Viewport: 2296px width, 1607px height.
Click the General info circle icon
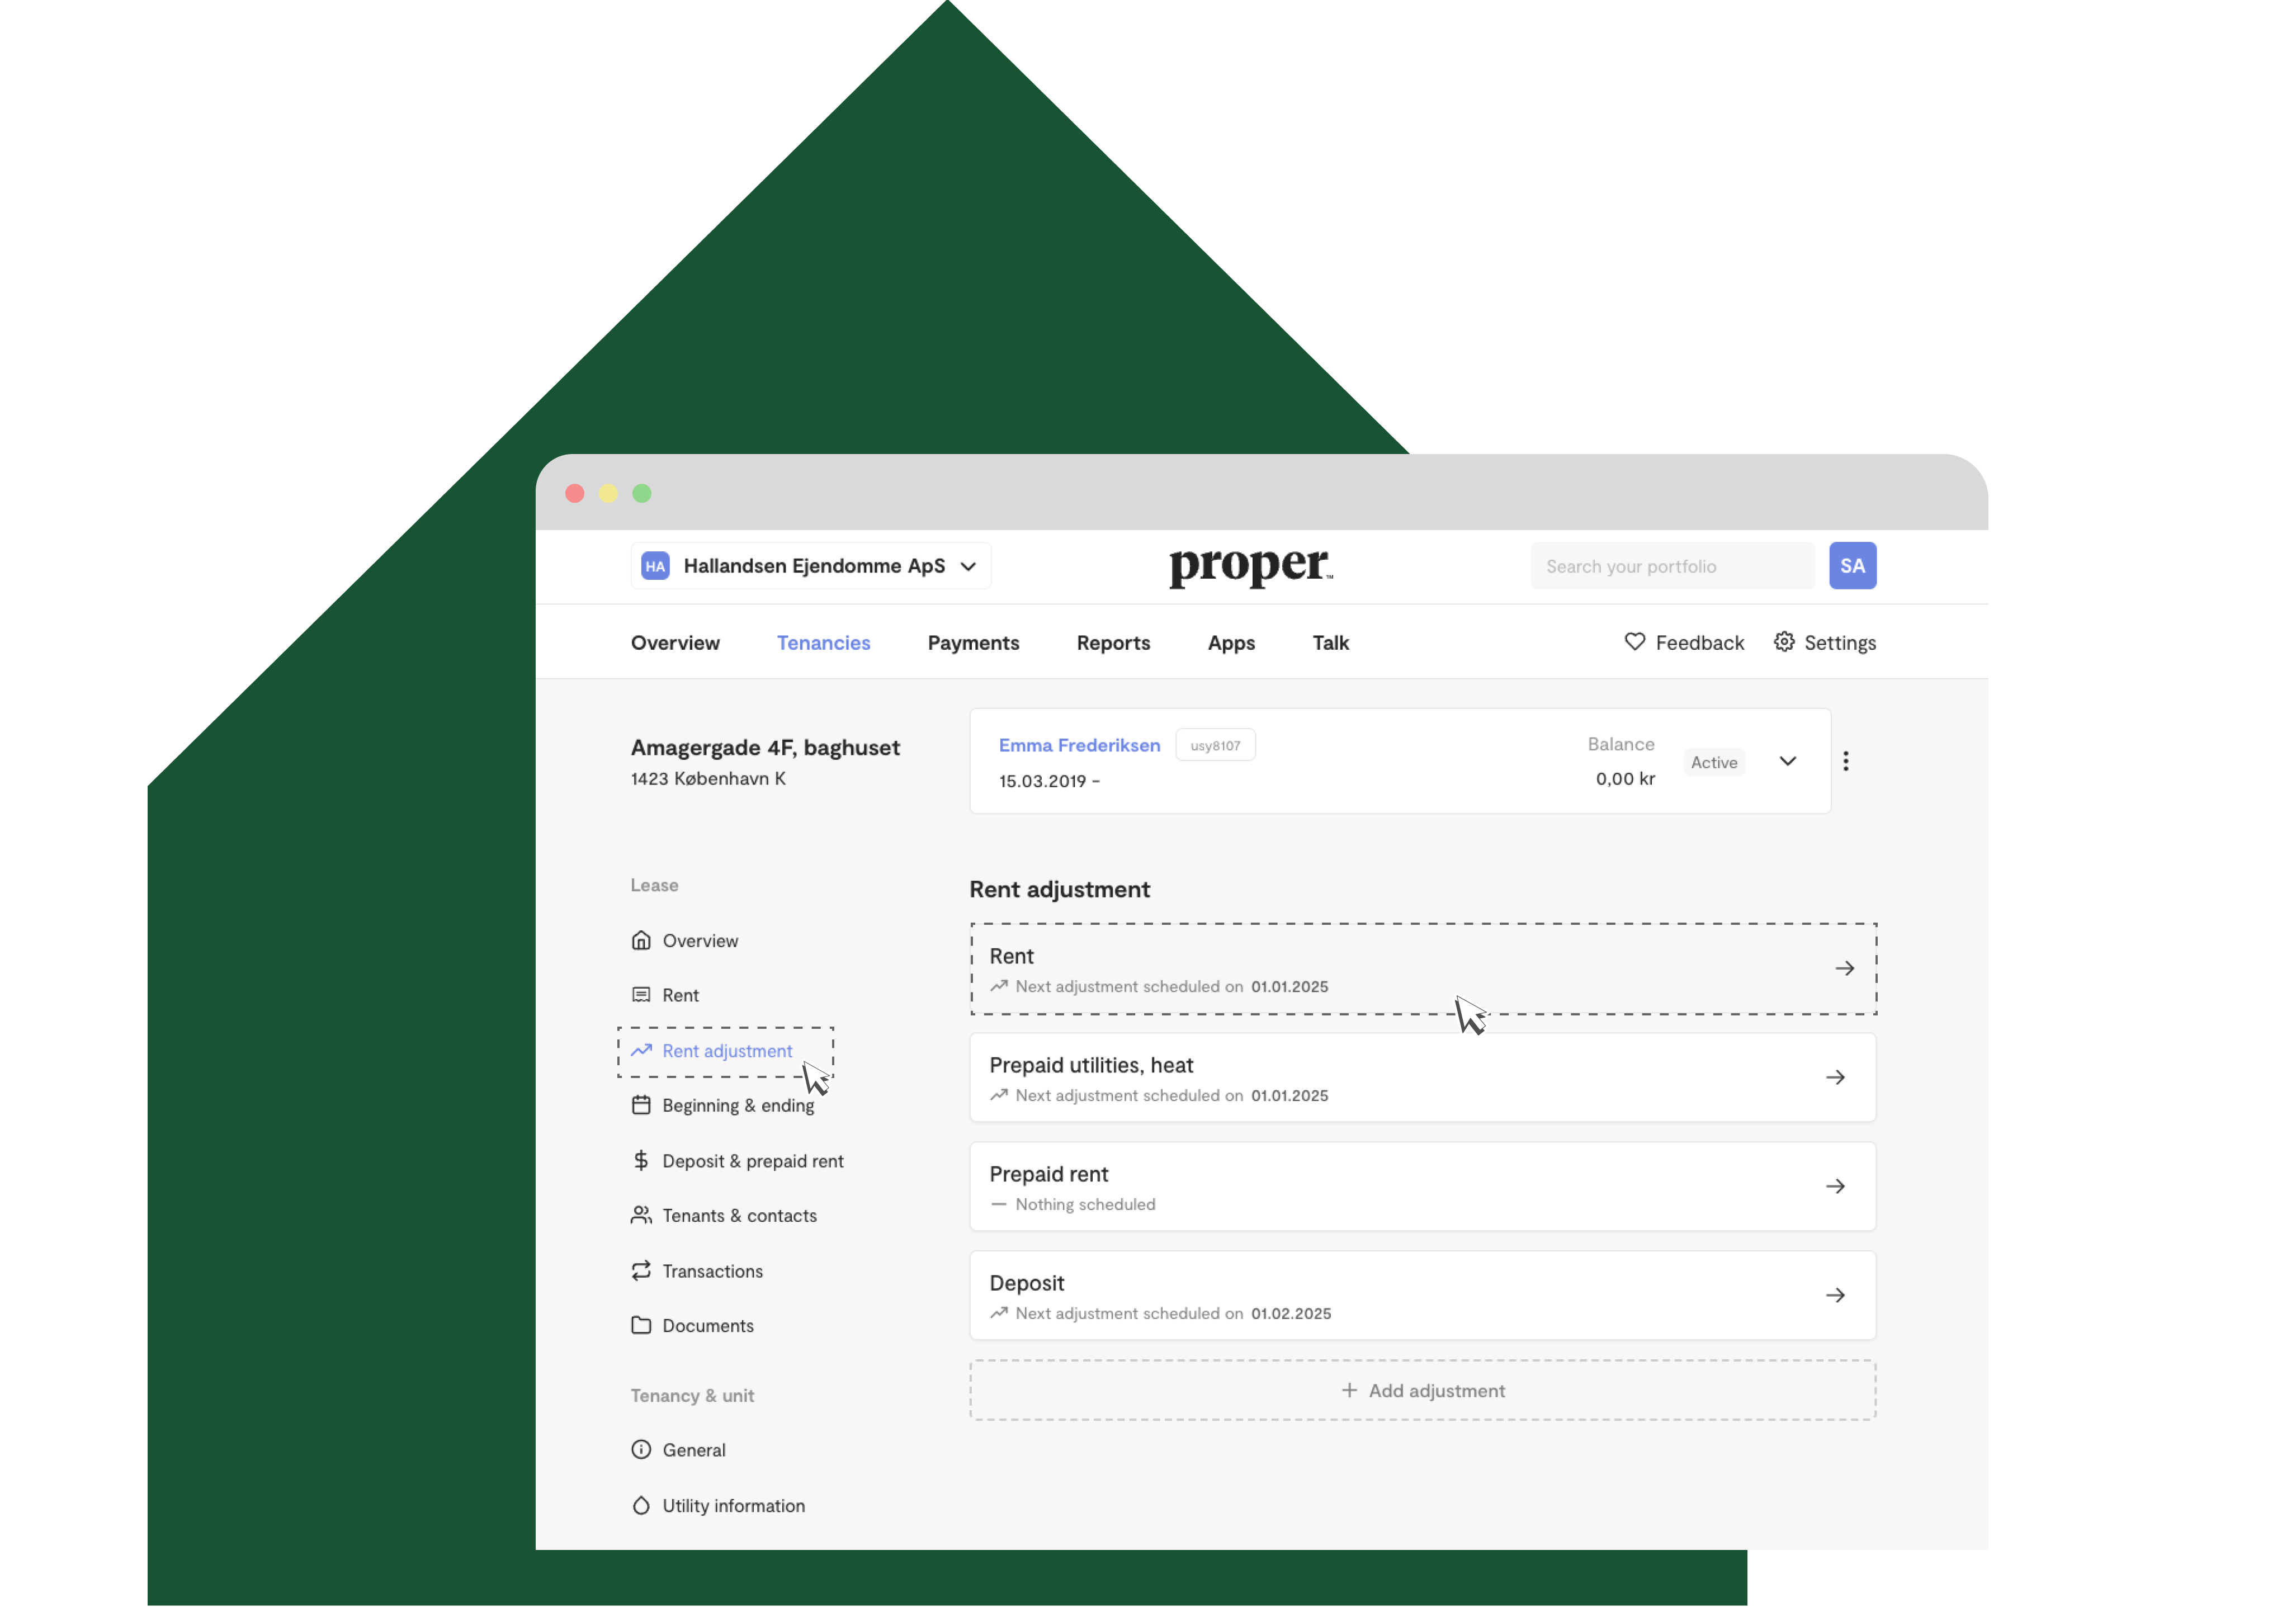(641, 1449)
